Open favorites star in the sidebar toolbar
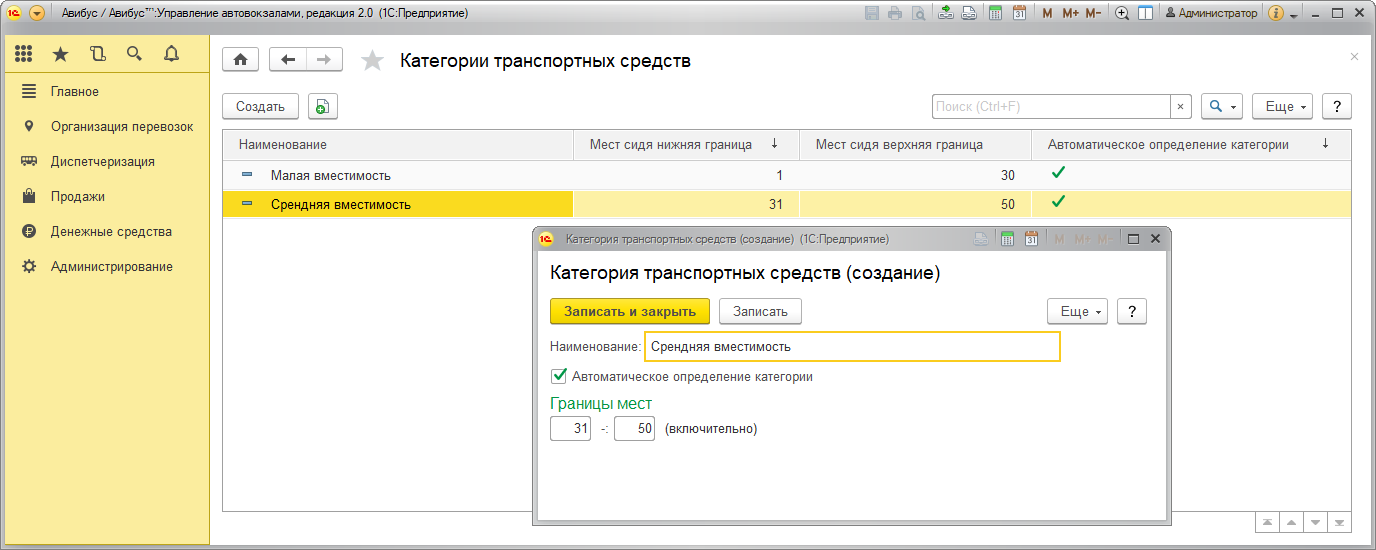1376x550 pixels. pos(60,54)
